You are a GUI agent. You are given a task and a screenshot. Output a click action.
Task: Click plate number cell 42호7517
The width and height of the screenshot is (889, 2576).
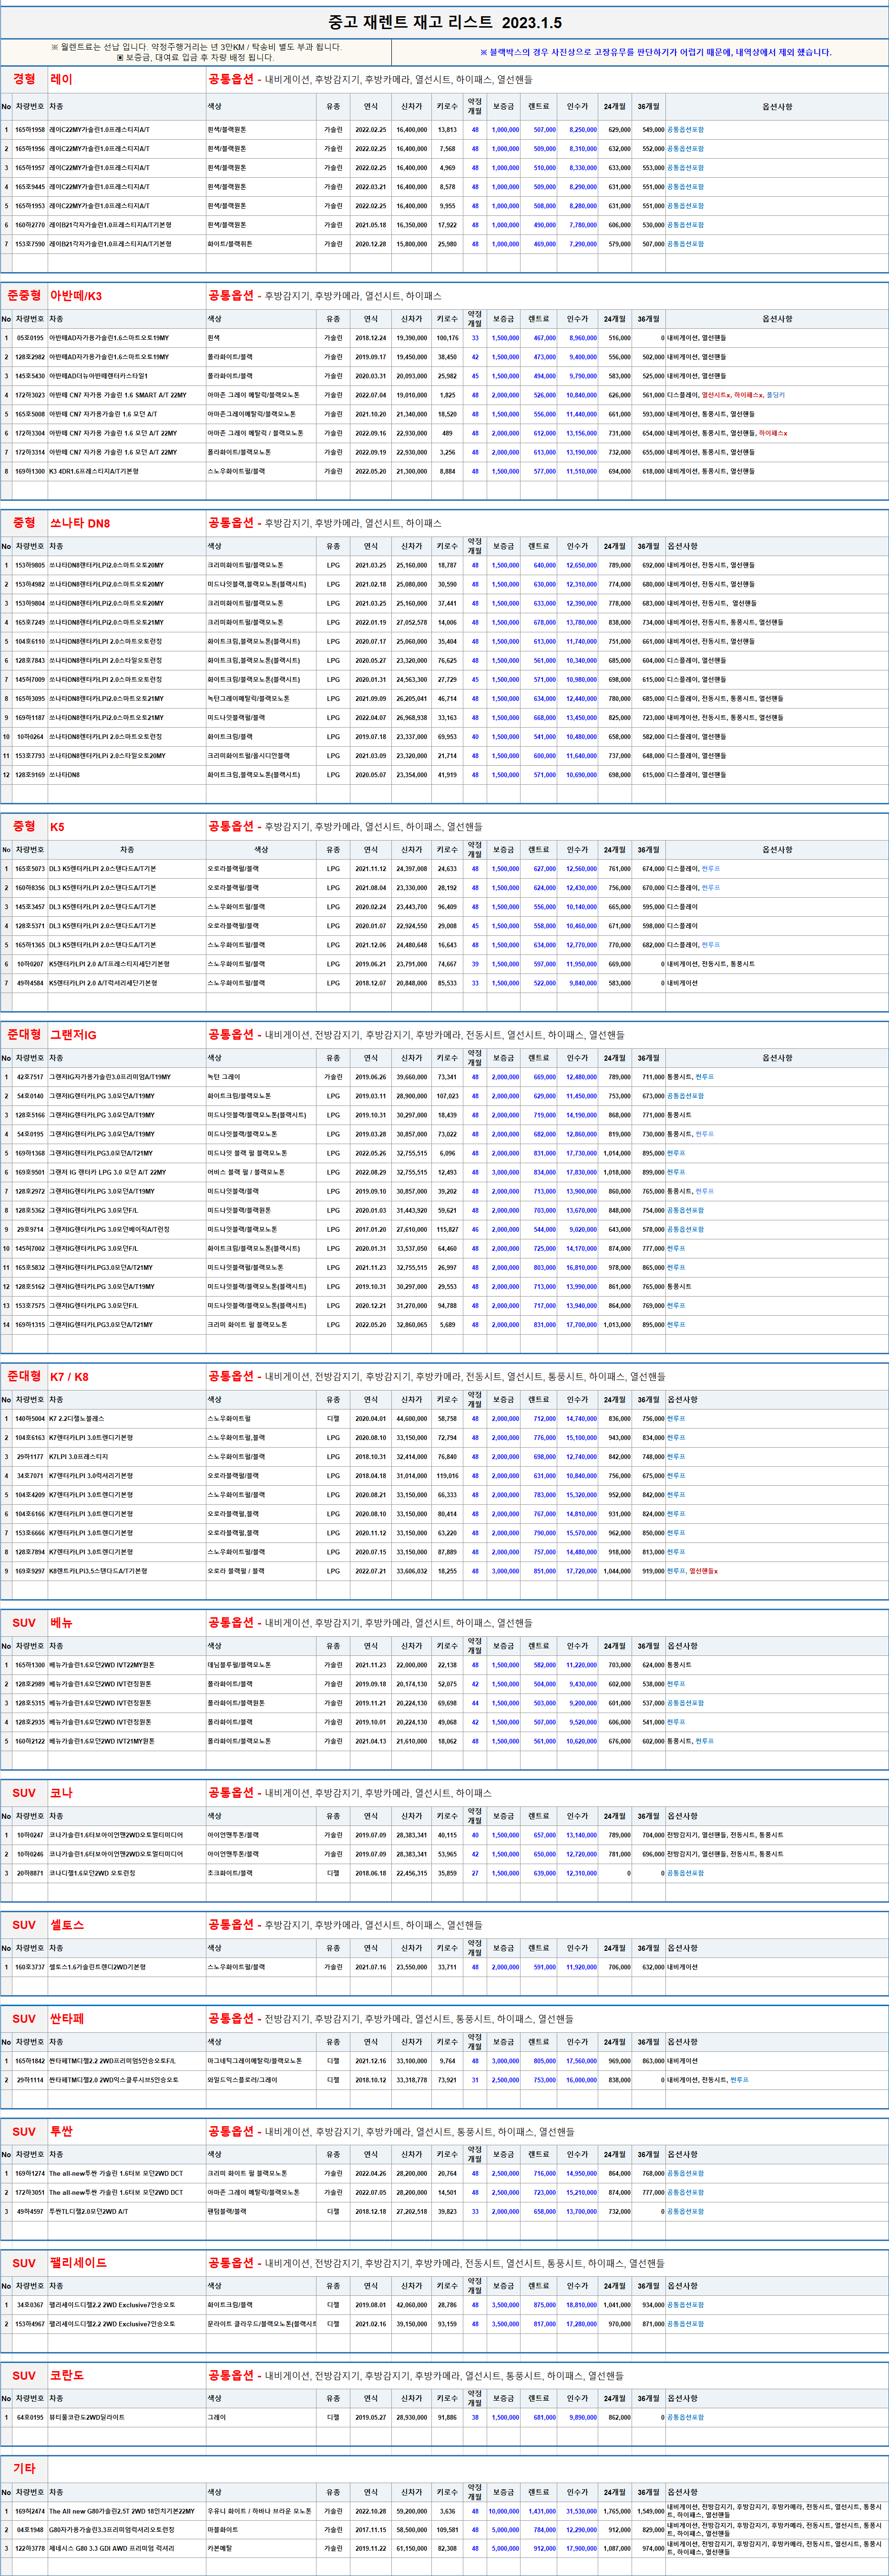30,1077
